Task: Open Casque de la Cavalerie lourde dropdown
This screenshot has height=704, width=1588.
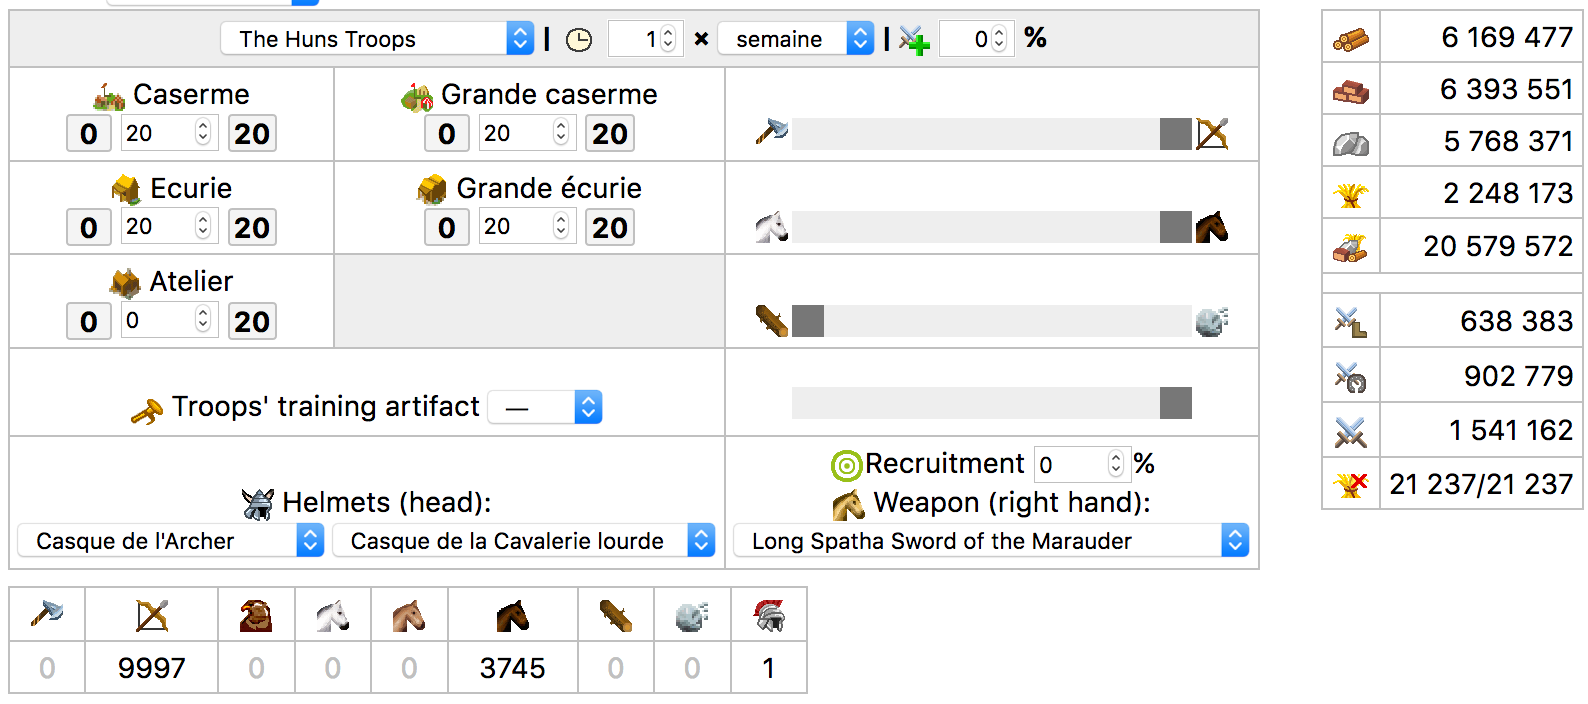Action: click(524, 541)
